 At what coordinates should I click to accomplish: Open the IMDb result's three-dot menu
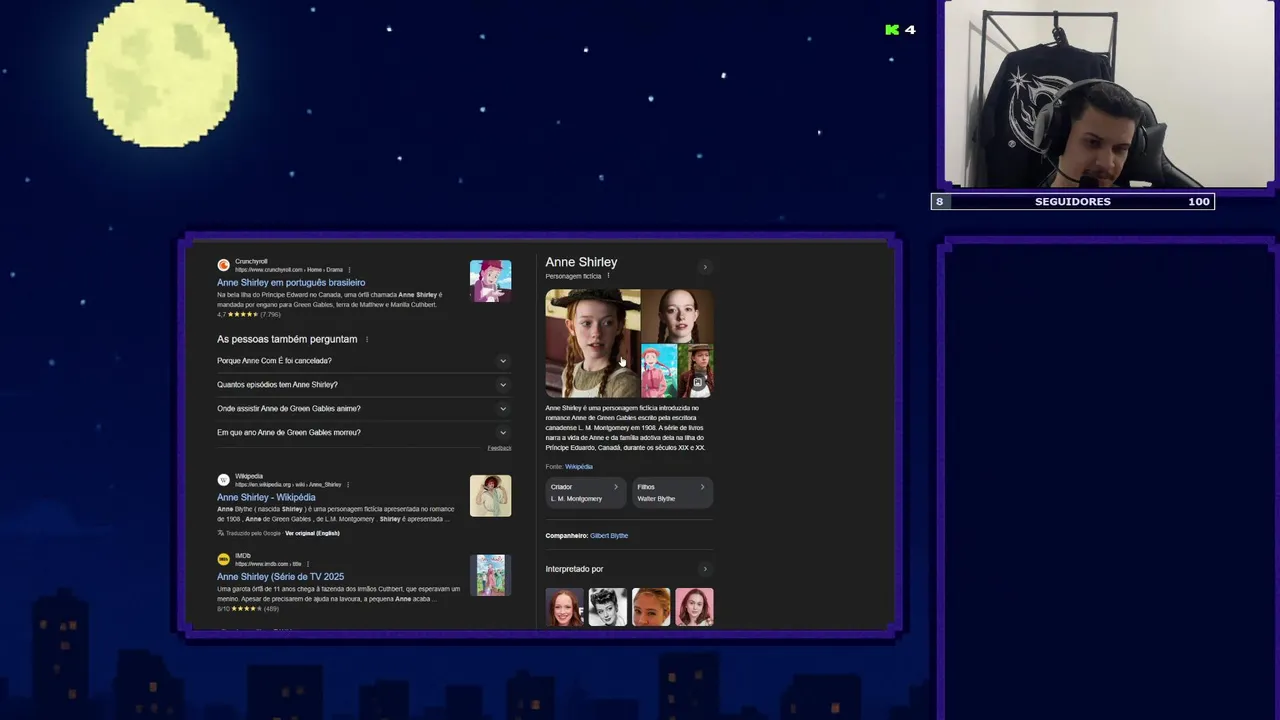(308, 564)
